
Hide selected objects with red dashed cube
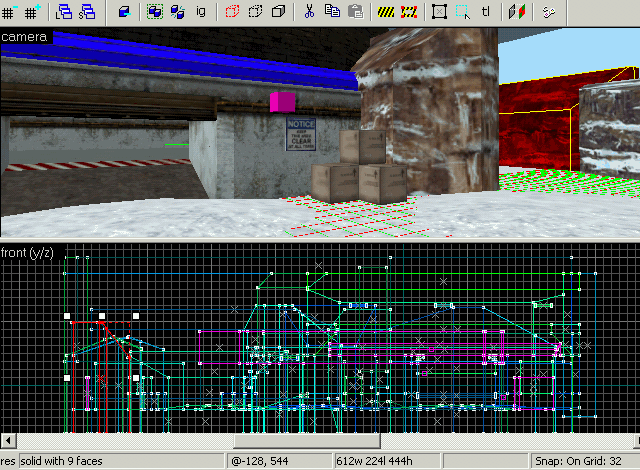232,12
